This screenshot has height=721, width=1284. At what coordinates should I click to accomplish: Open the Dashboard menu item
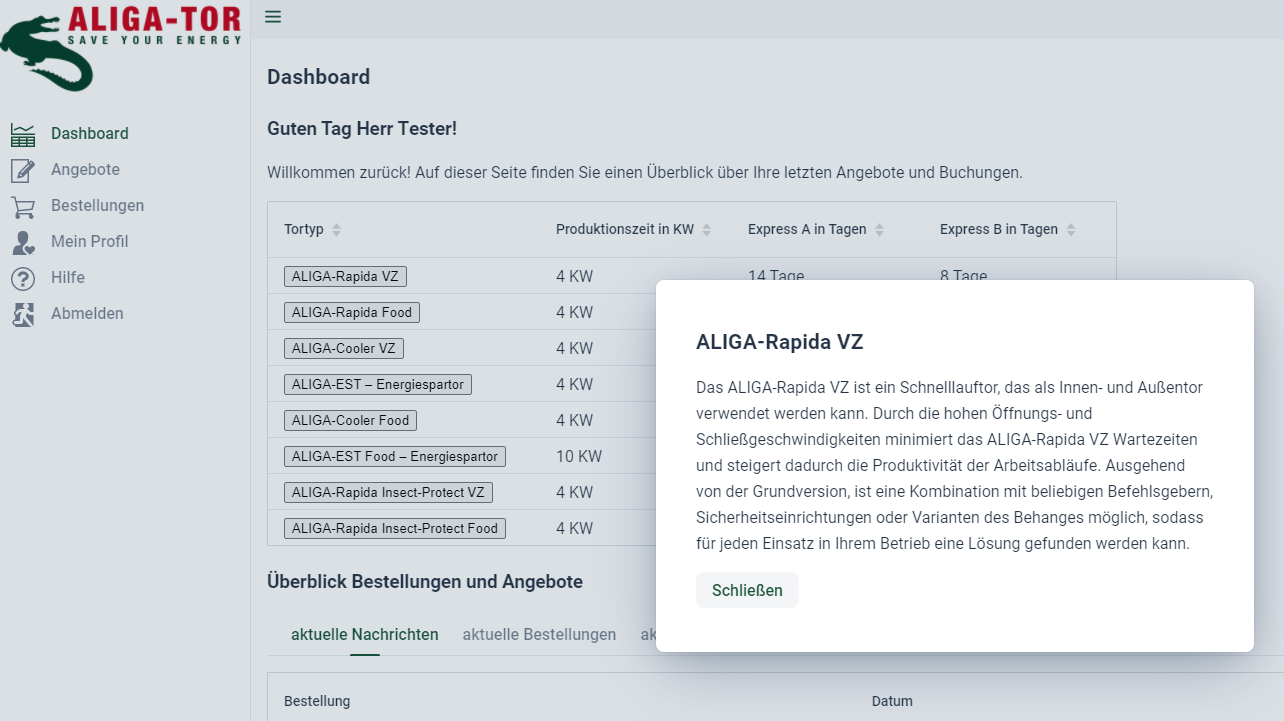90,134
